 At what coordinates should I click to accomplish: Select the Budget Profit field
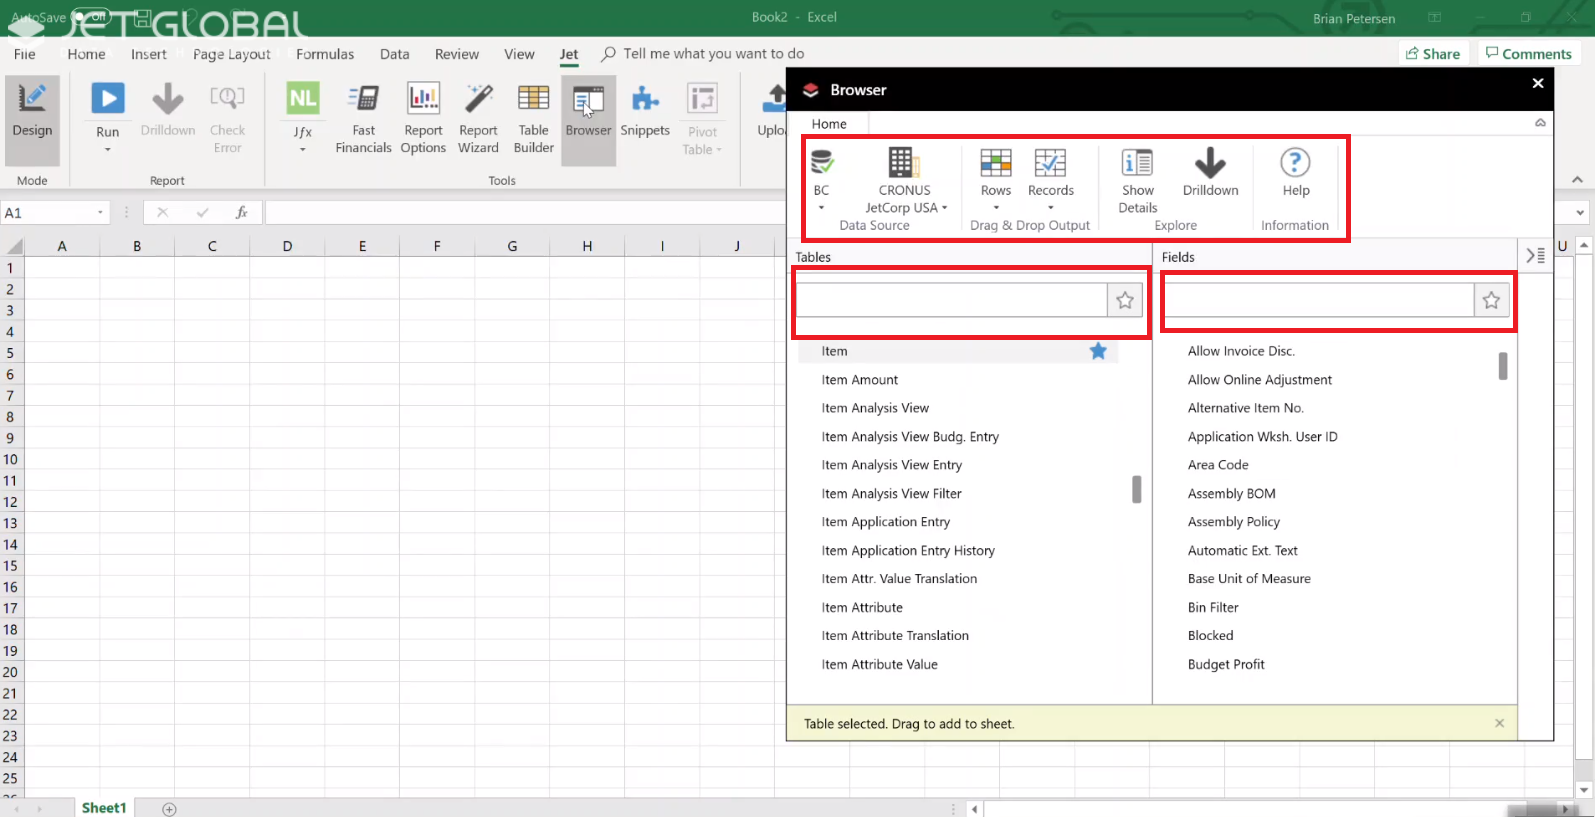[x=1226, y=664]
